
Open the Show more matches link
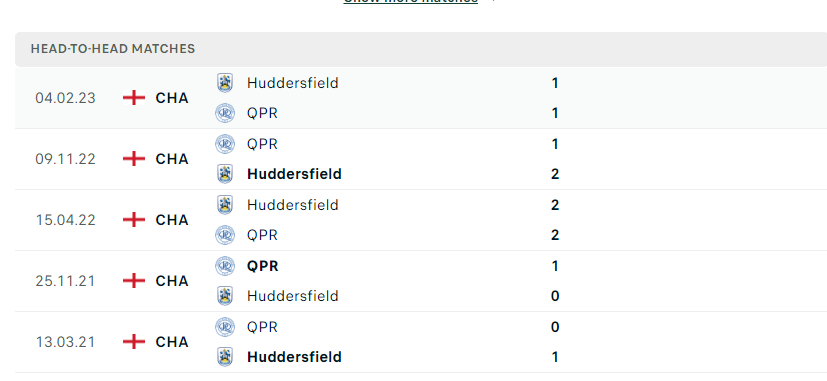(x=410, y=1)
